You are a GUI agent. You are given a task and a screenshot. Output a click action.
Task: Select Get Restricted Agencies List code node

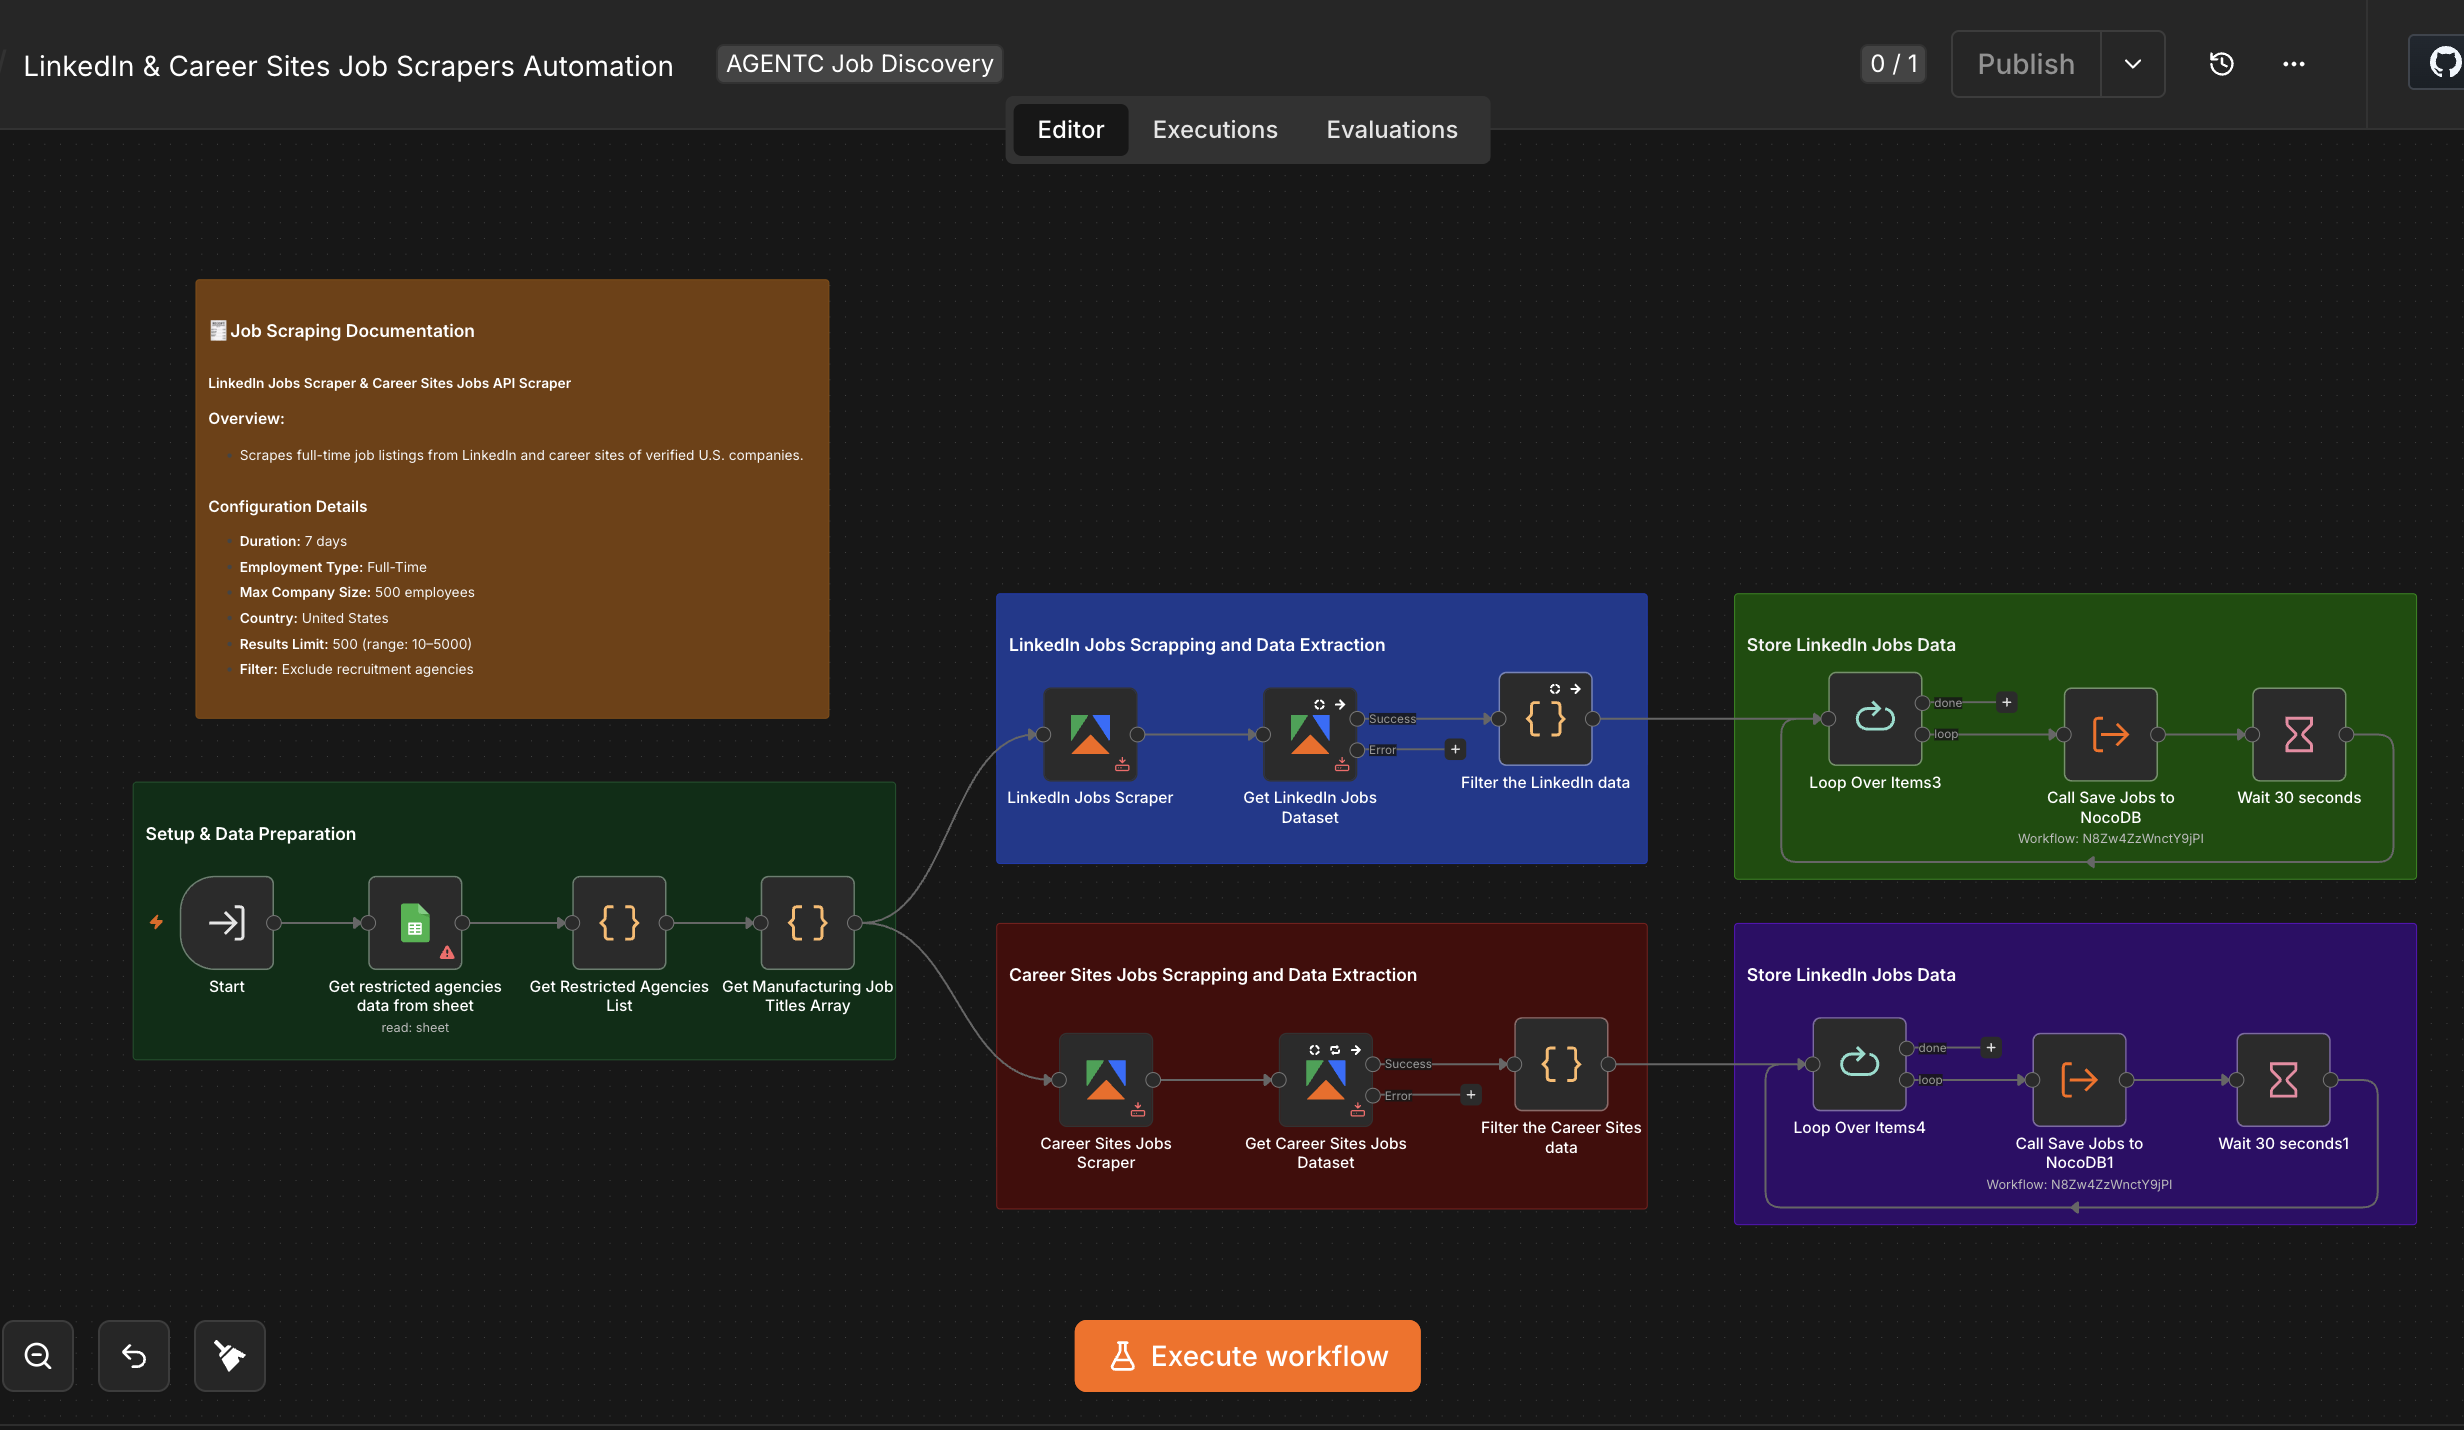pos(619,922)
